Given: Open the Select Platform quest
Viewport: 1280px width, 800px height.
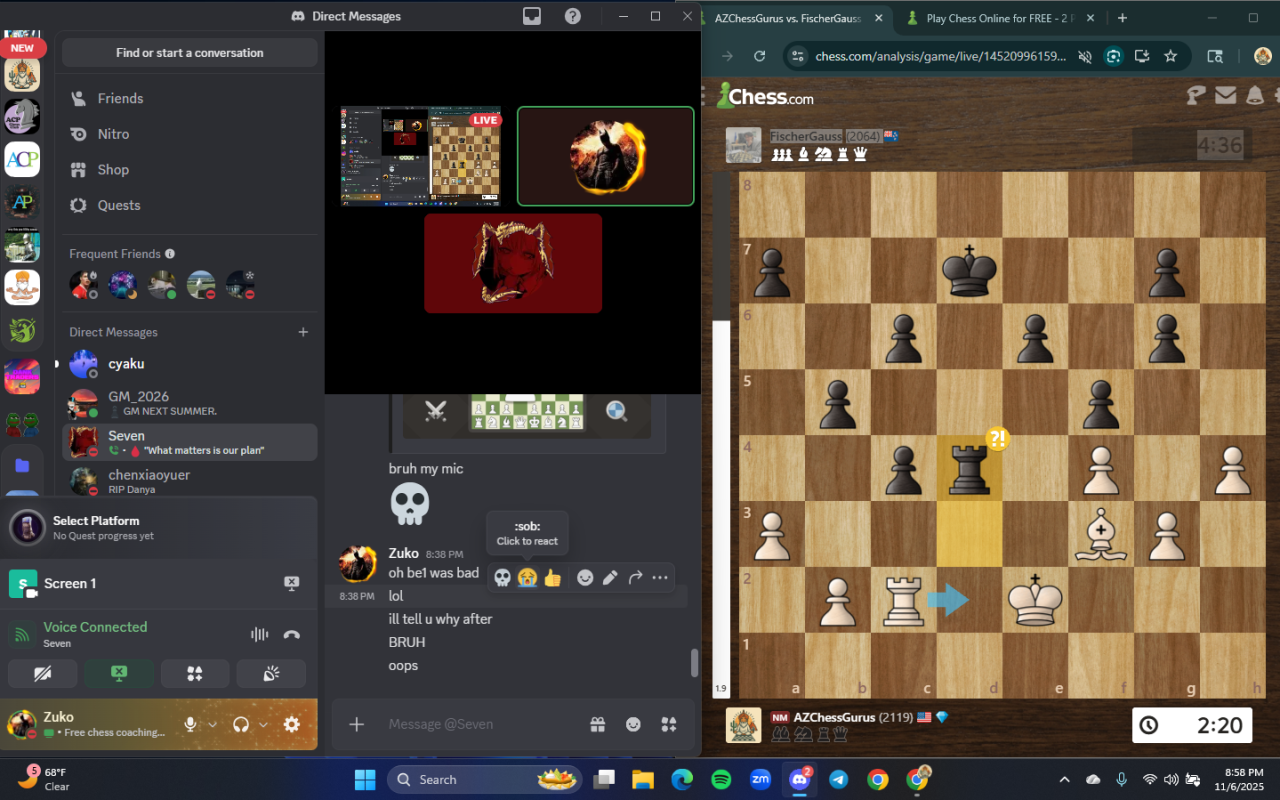Looking at the screenshot, I should (160, 527).
